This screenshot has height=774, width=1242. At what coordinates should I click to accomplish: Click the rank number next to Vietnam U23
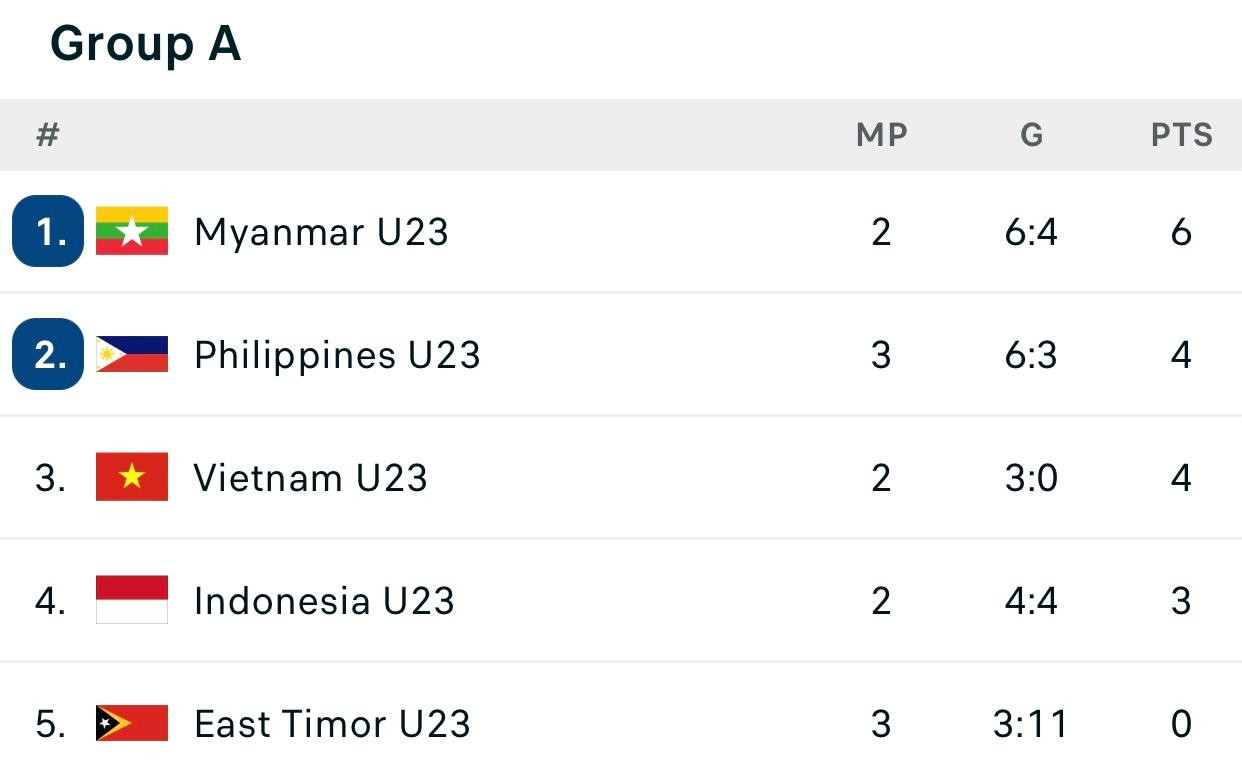(x=47, y=477)
